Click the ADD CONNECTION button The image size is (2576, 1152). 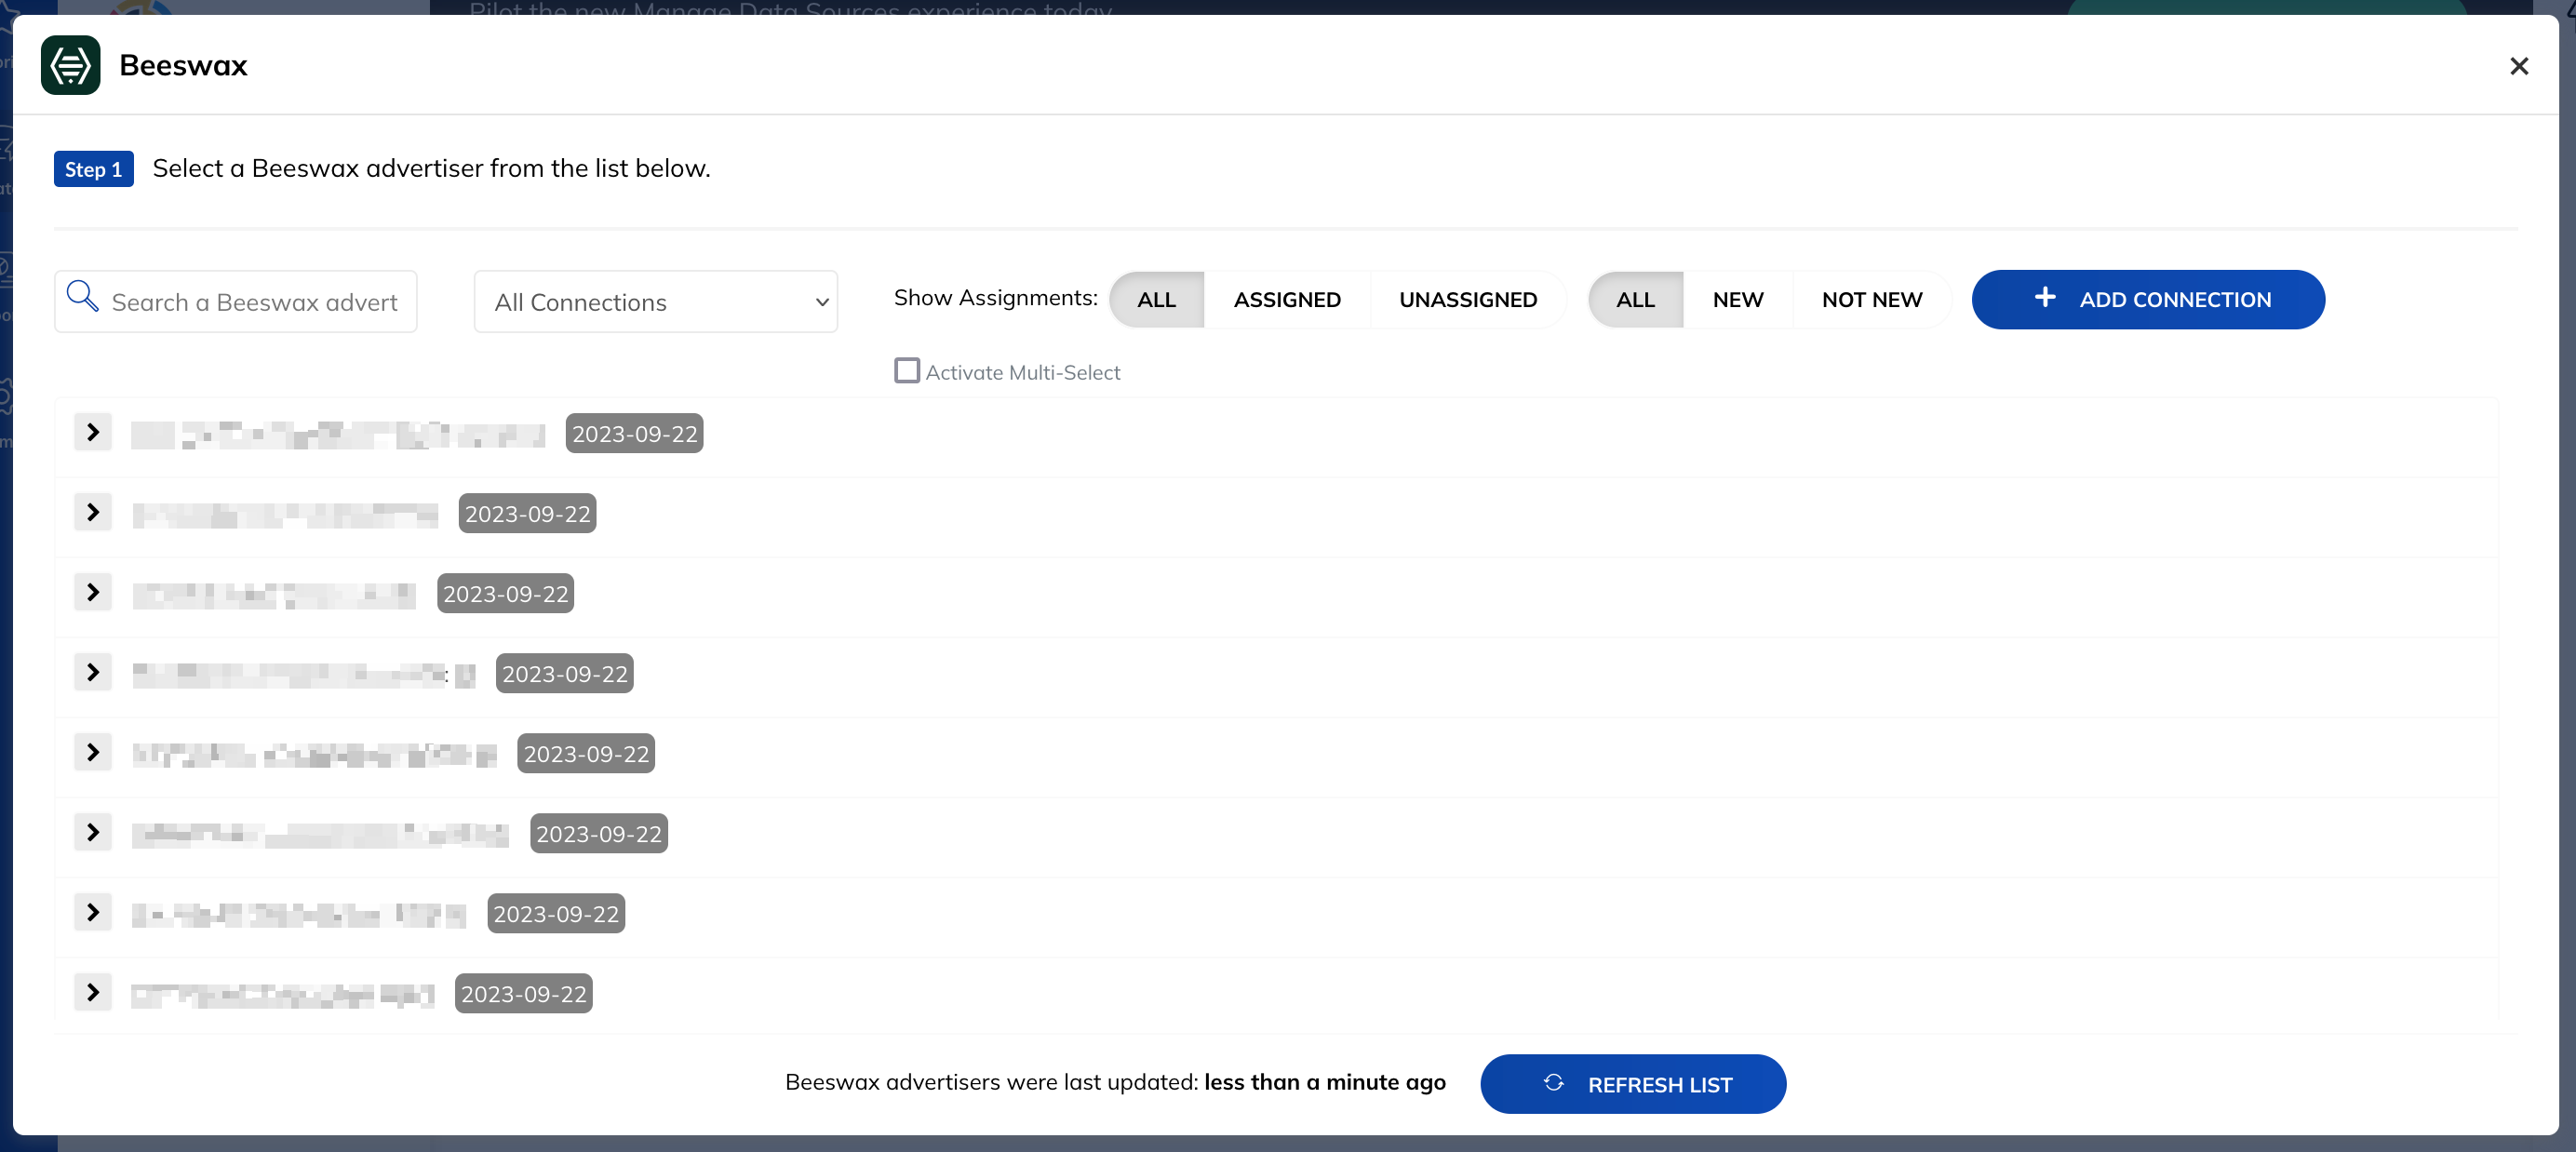(x=2147, y=299)
